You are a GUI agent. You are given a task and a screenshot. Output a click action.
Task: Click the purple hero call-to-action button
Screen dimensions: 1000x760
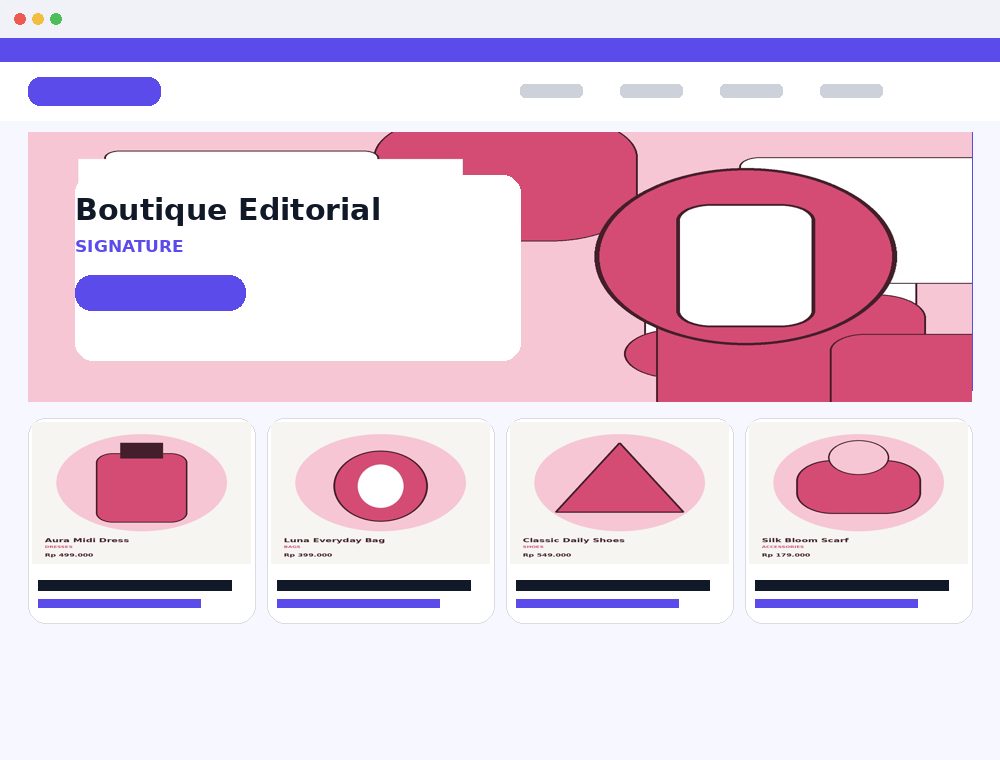tap(160, 293)
